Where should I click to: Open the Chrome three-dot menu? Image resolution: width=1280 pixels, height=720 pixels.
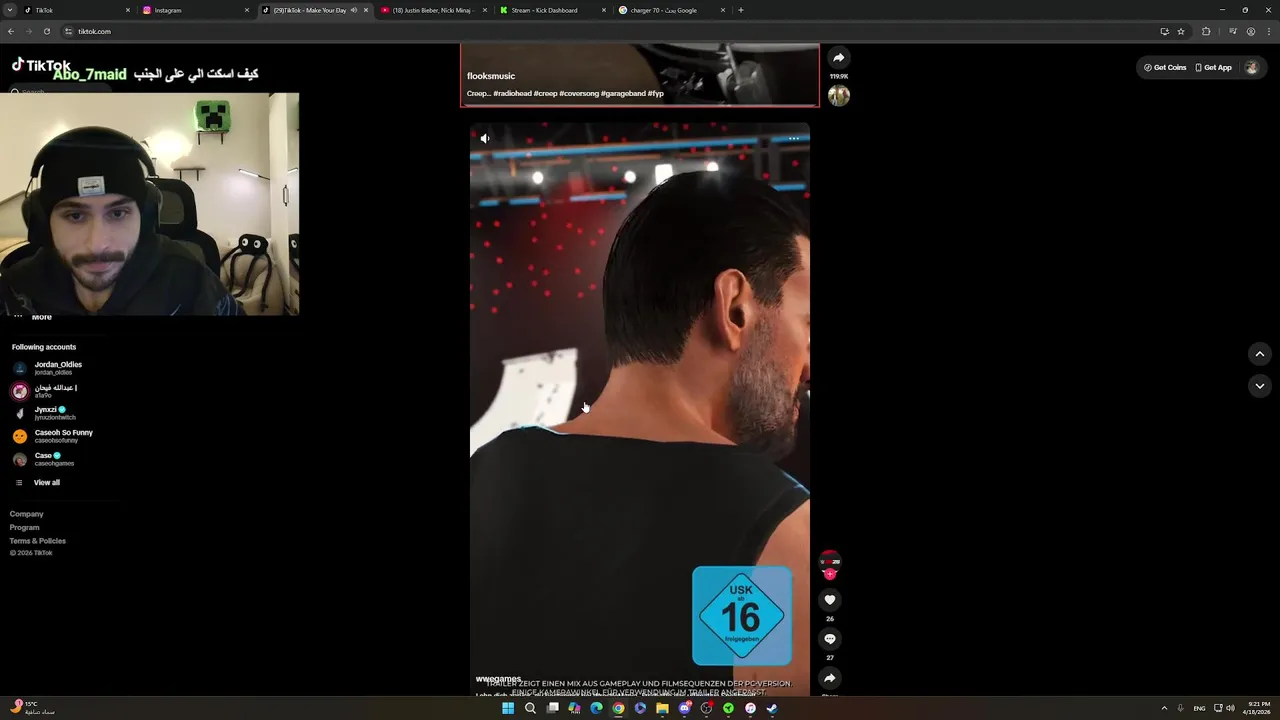(x=1268, y=31)
